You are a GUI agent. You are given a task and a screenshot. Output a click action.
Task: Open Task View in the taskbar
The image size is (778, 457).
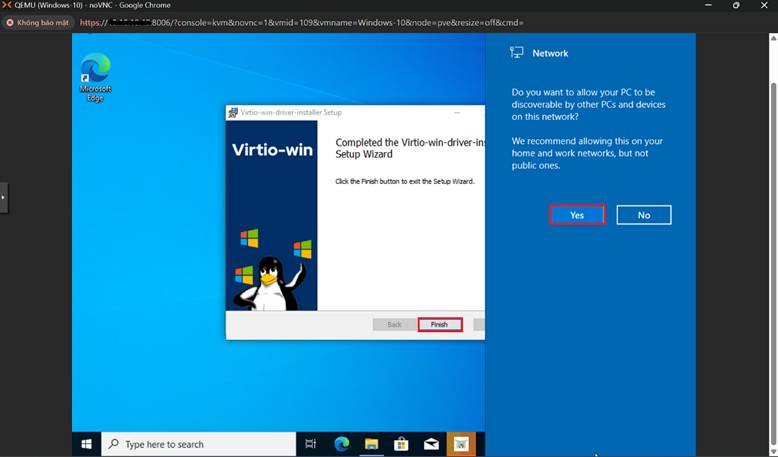(x=310, y=444)
